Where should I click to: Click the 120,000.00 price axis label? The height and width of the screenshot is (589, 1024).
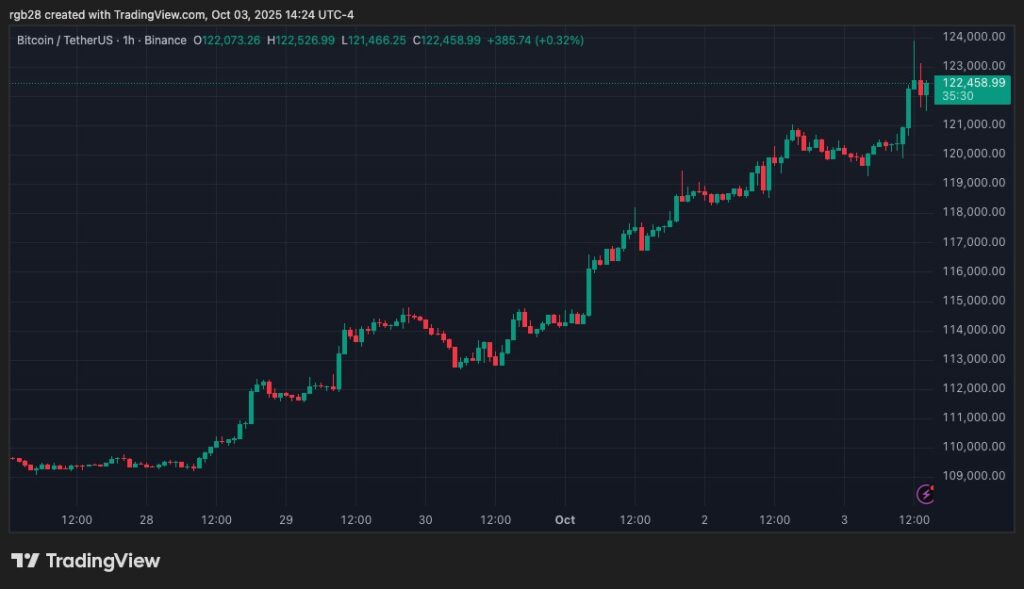pyautogui.click(x=972, y=154)
